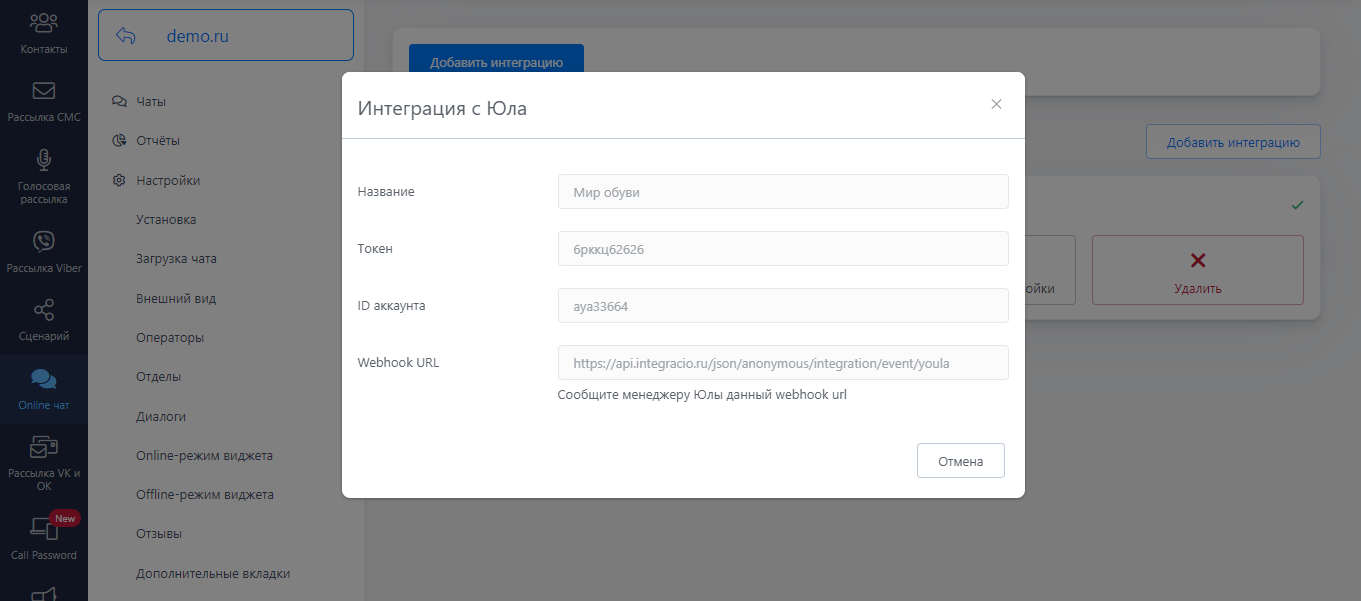Click the Название input field
This screenshot has width=1361, height=601.
click(783, 192)
